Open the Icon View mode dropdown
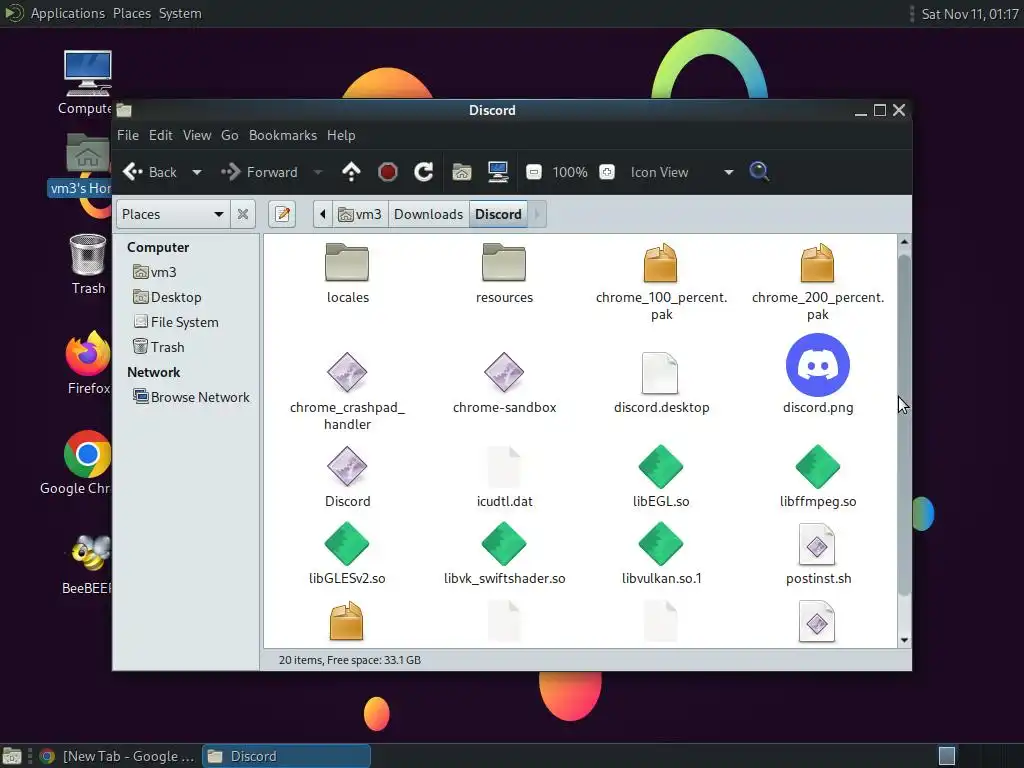Viewport: 1024px width, 768px height. pyautogui.click(x=682, y=172)
